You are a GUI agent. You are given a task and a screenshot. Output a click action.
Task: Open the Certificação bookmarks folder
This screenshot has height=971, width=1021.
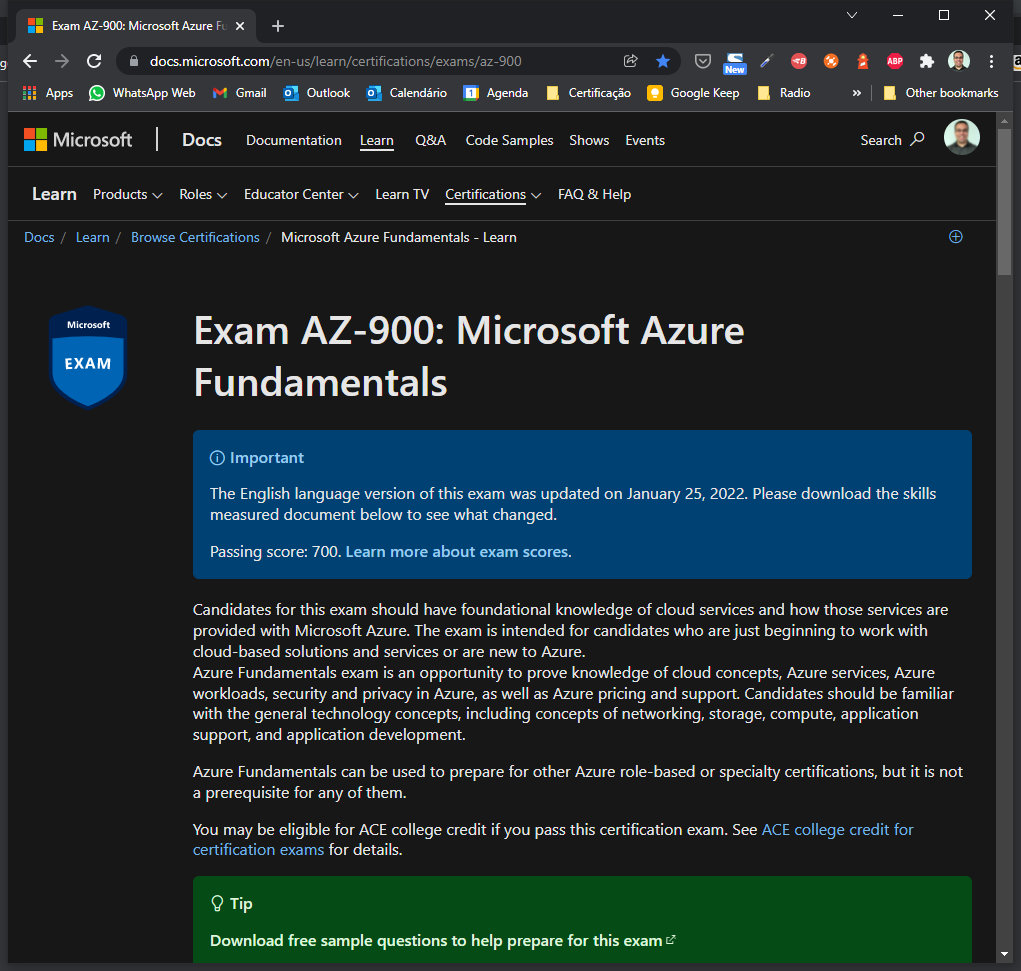tap(589, 93)
